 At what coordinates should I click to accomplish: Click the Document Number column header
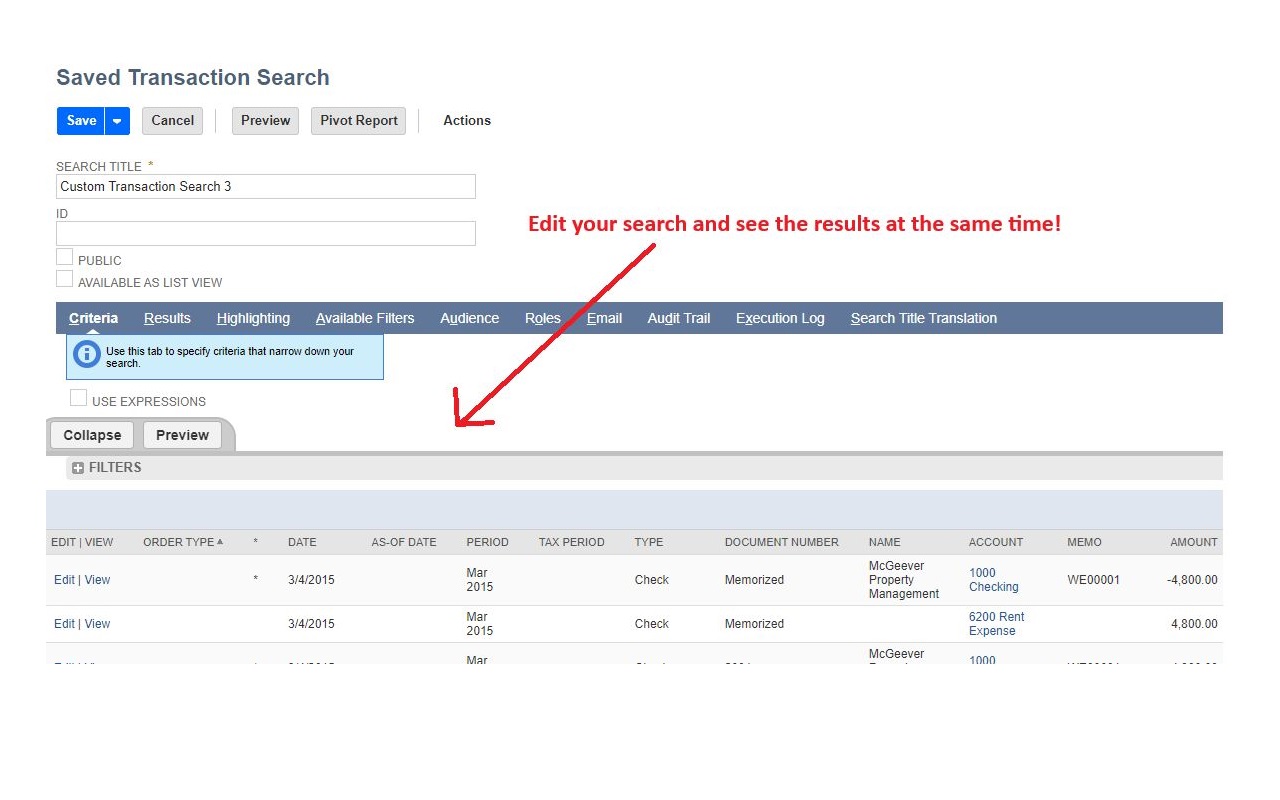pyautogui.click(x=782, y=542)
